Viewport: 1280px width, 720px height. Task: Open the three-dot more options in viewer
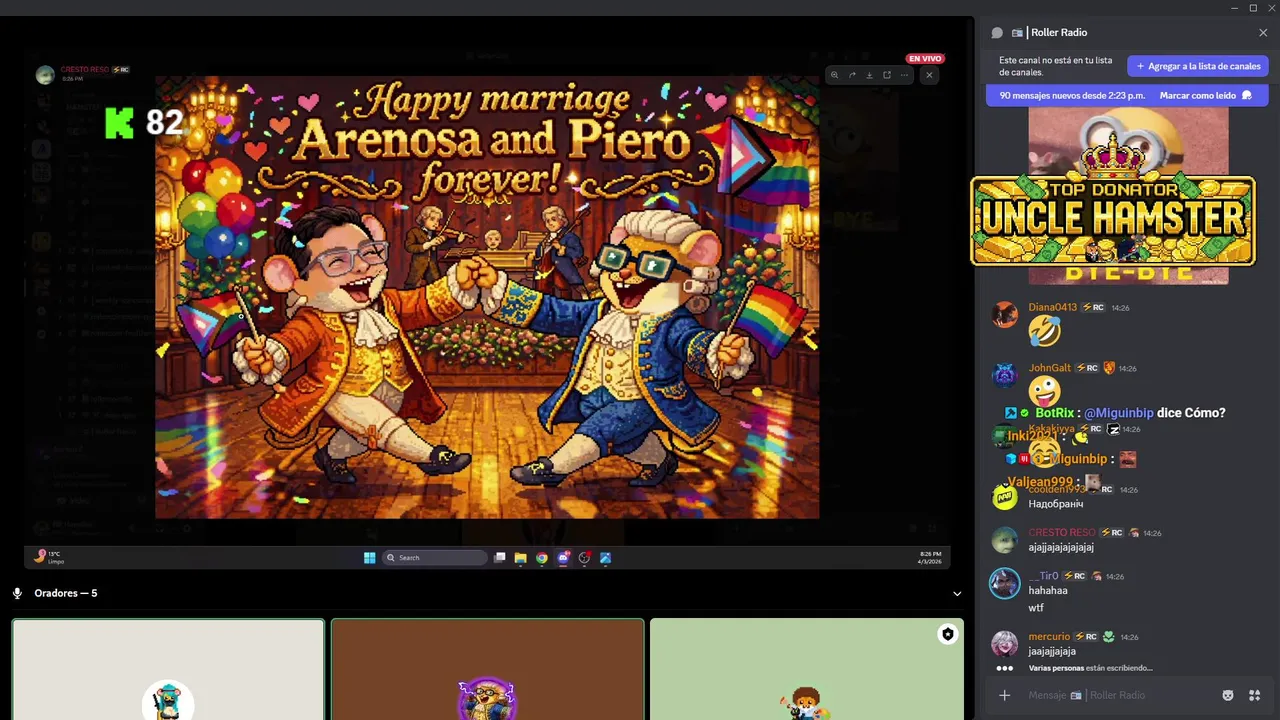click(904, 75)
